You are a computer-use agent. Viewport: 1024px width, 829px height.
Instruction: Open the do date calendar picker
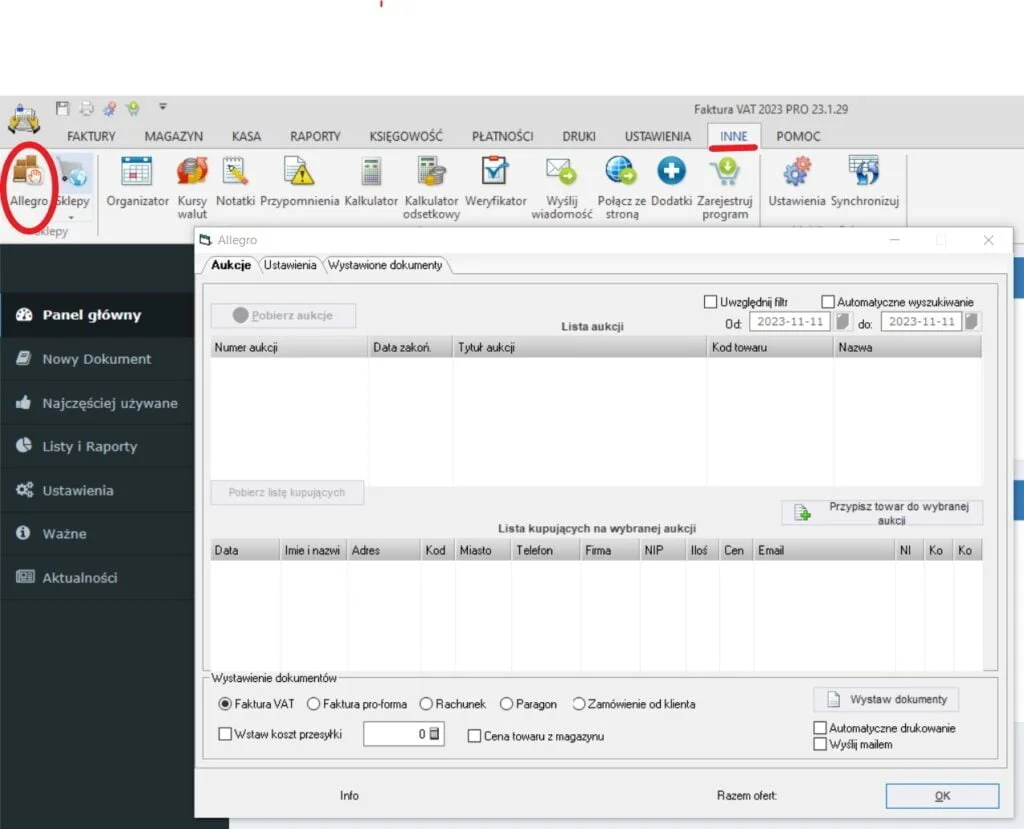(x=972, y=321)
